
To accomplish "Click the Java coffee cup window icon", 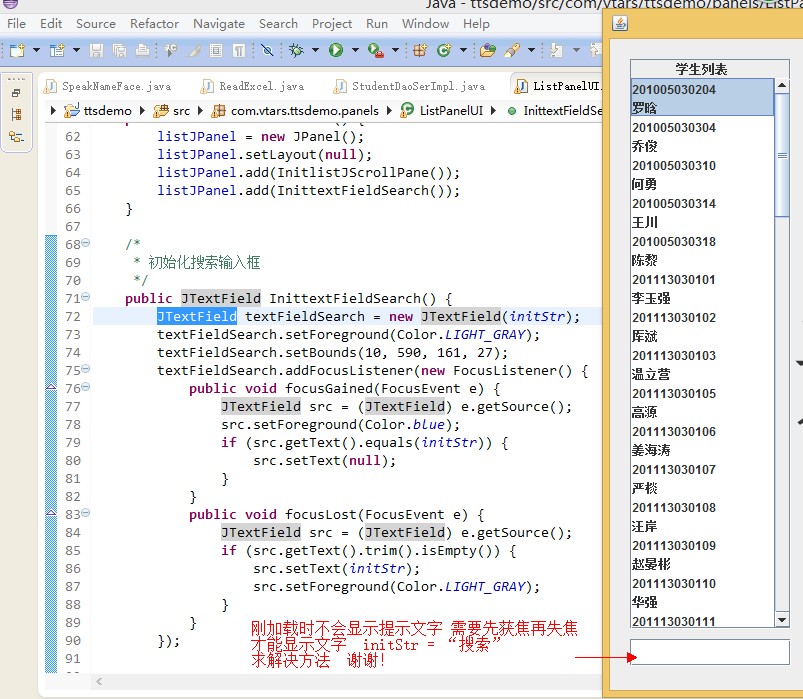I will (620, 23).
